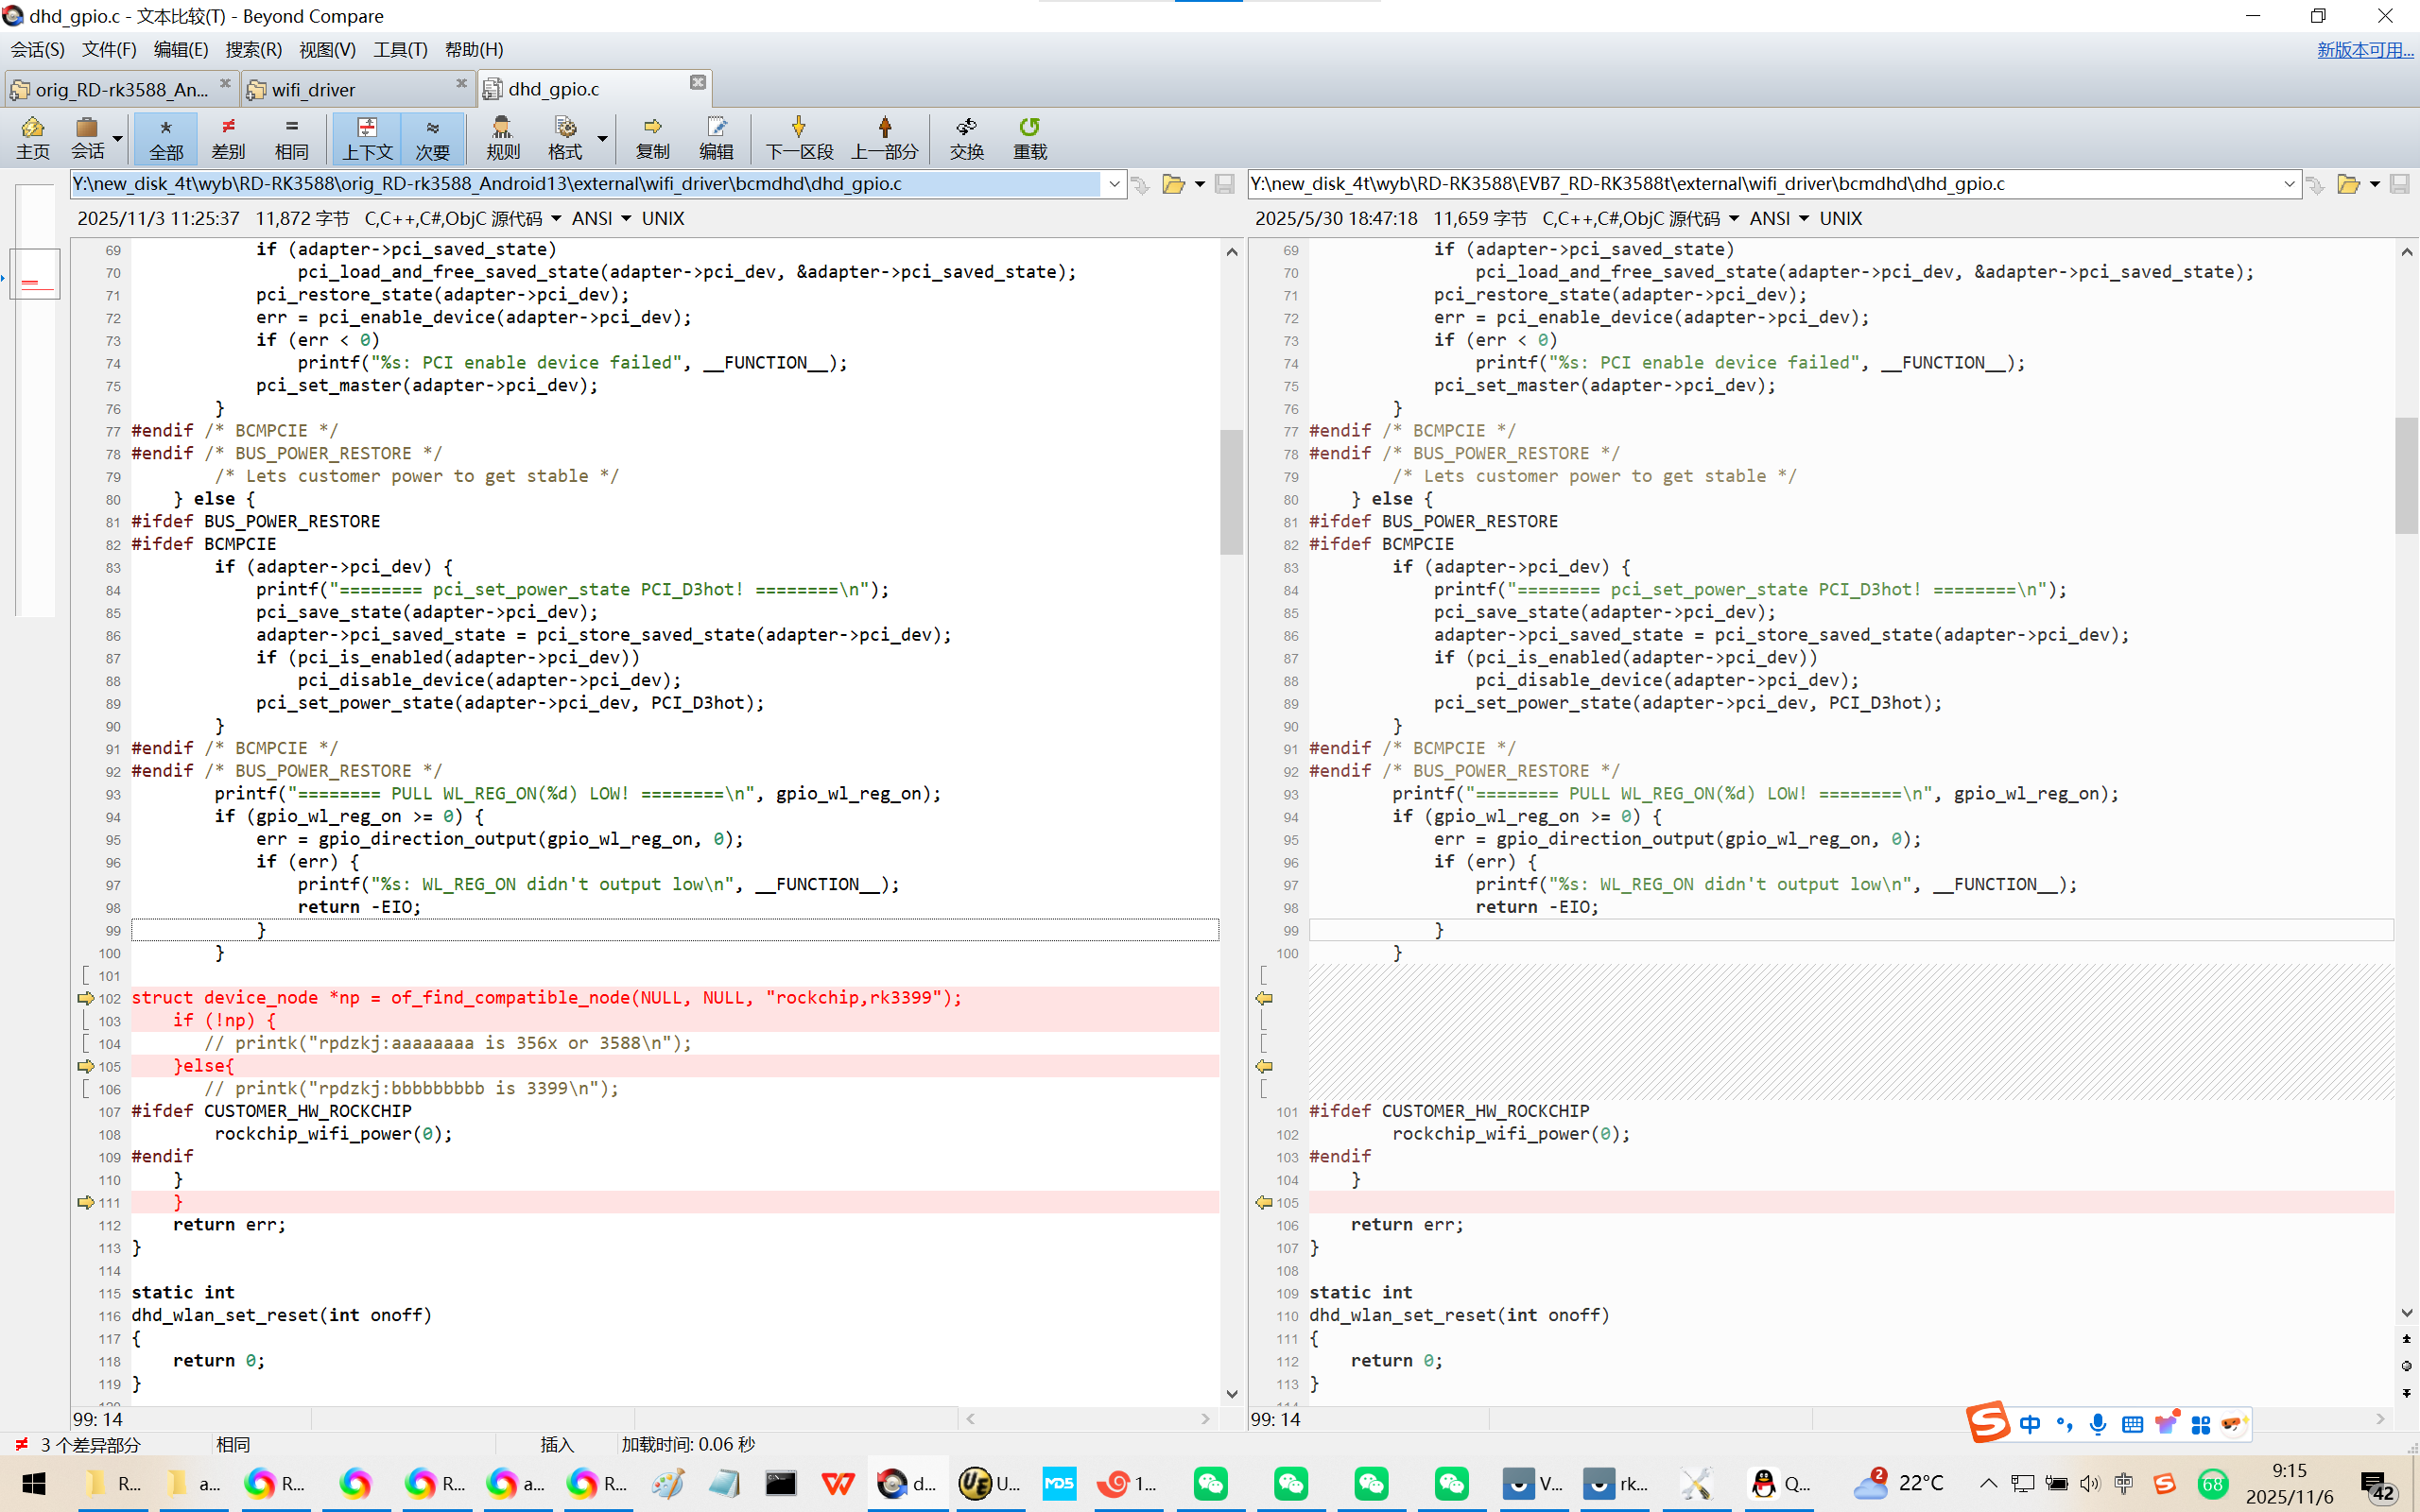Jump to Next Section (下一区段)

coord(798,137)
